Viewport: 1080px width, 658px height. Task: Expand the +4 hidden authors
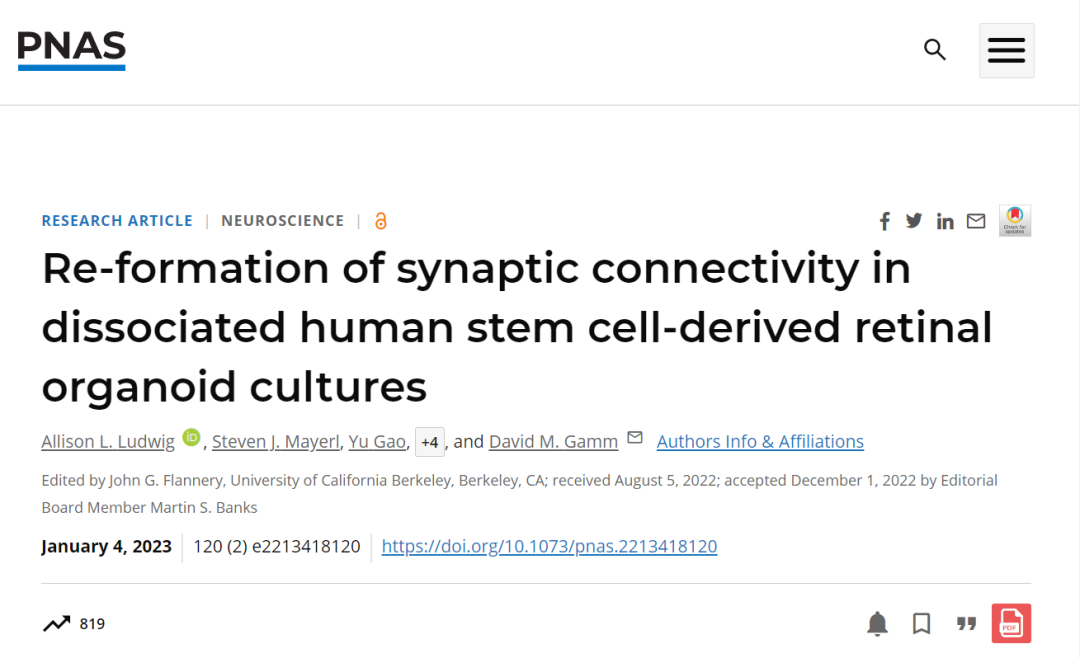click(x=429, y=442)
